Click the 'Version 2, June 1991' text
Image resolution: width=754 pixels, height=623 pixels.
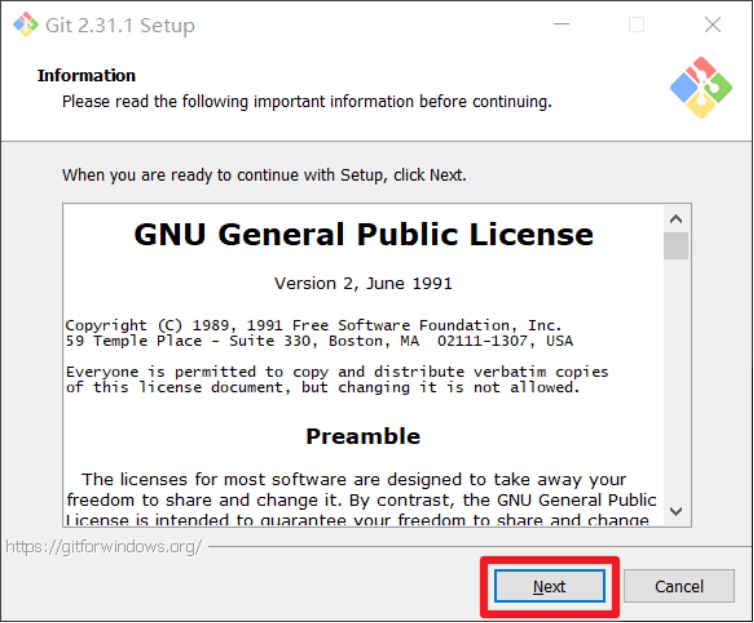[x=363, y=283]
